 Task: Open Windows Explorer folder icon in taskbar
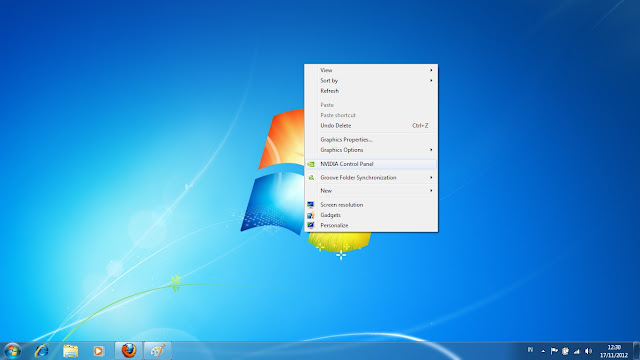pos(70,351)
